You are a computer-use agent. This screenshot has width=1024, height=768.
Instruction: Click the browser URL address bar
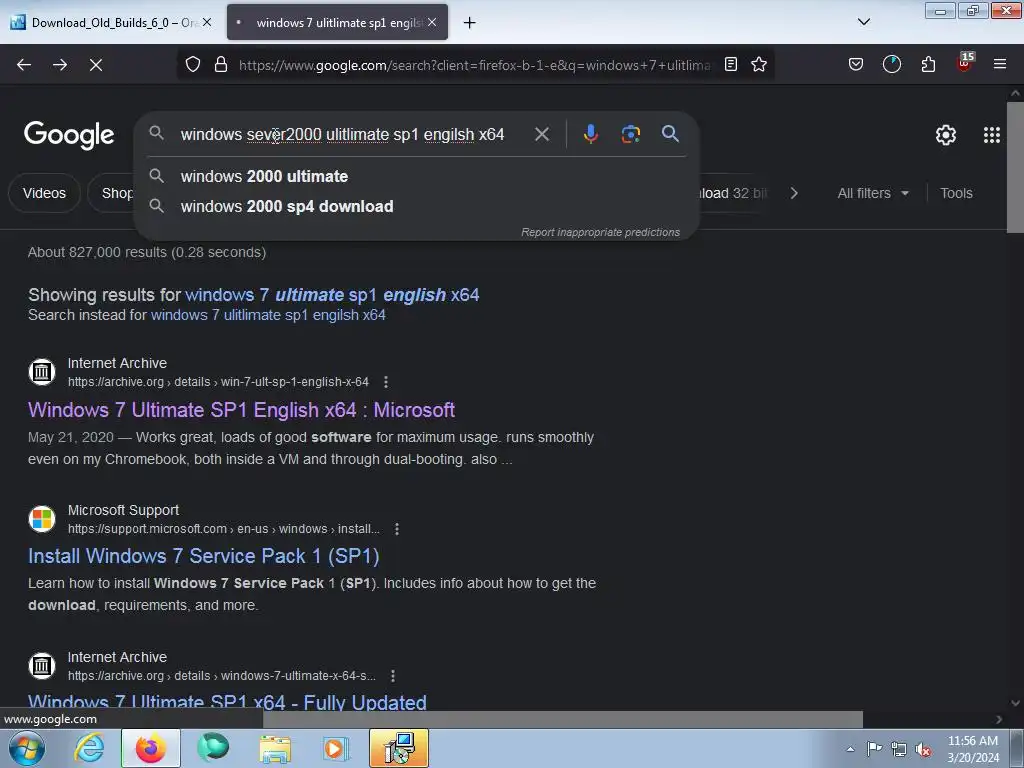coord(474,65)
